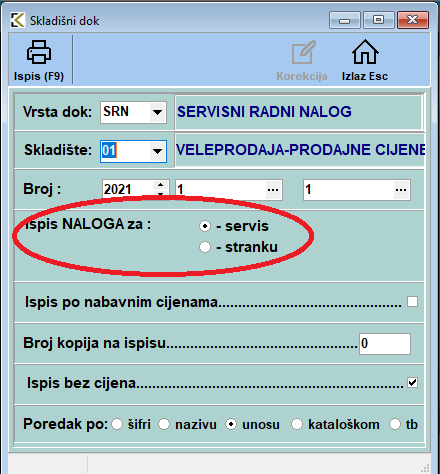The image size is (440, 474).
Task: Open the lookup dots of second Broj field
Action: click(x=401, y=190)
